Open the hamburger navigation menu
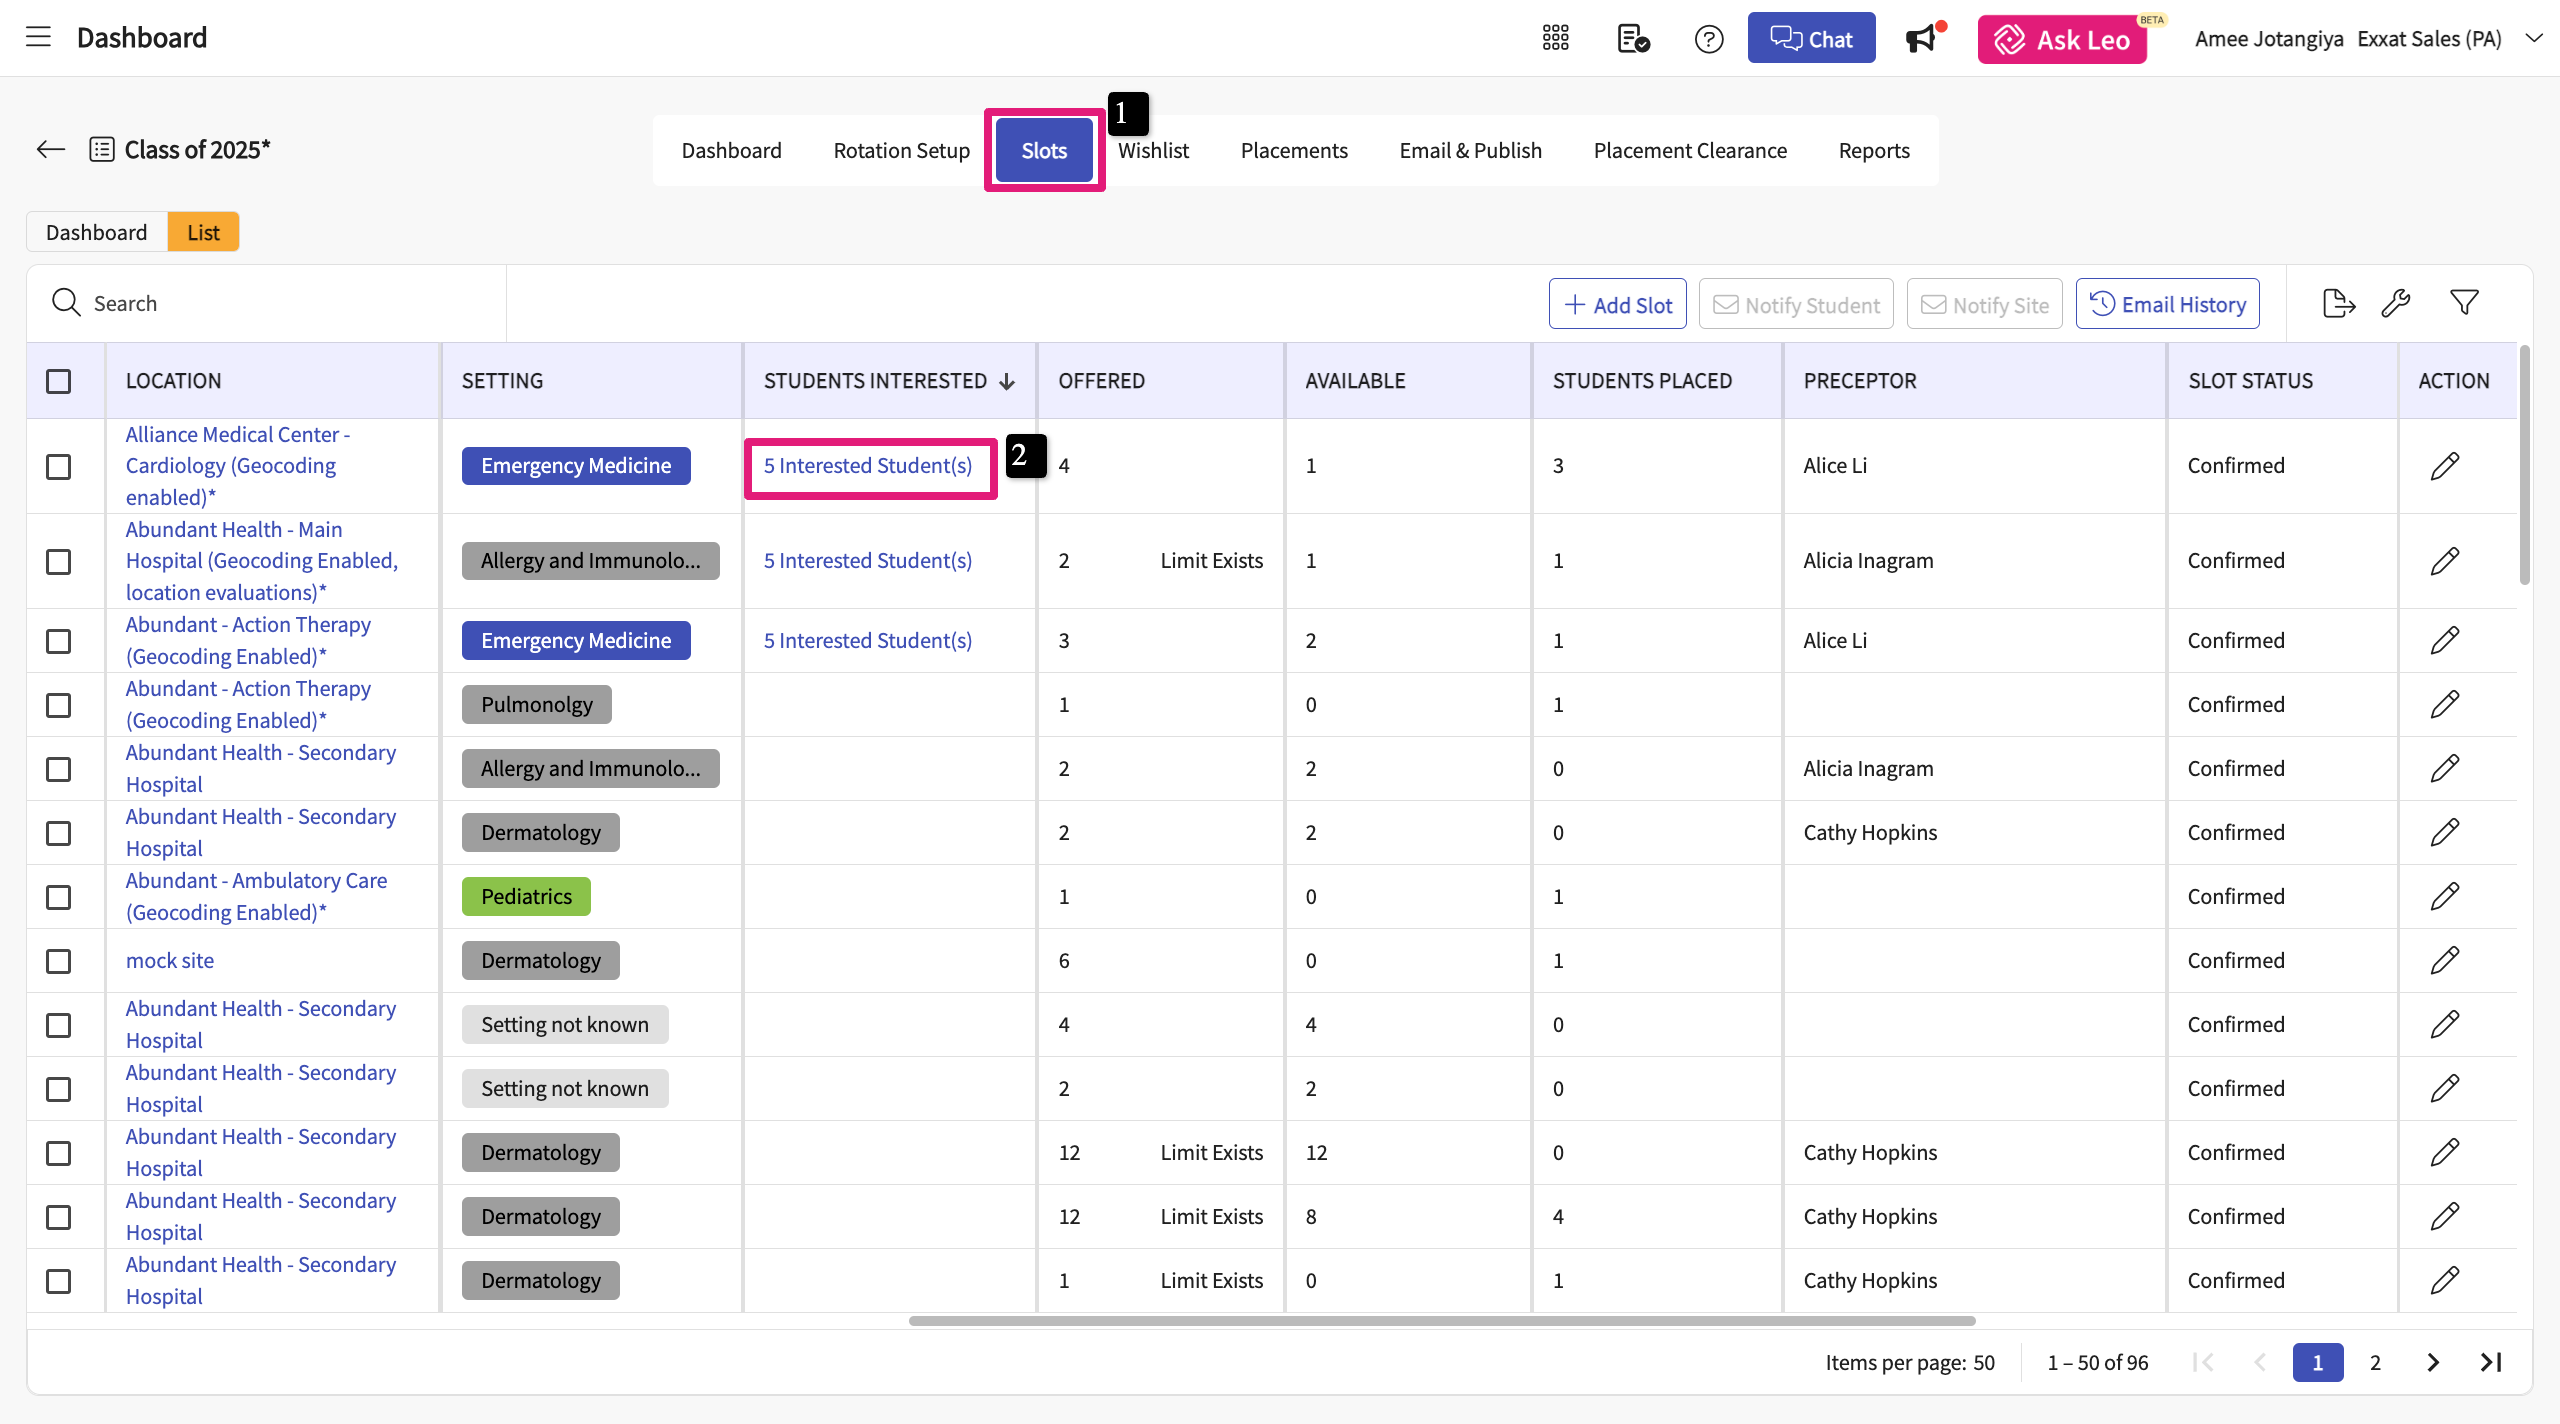Viewport: 2560px width, 1424px height. click(x=38, y=38)
